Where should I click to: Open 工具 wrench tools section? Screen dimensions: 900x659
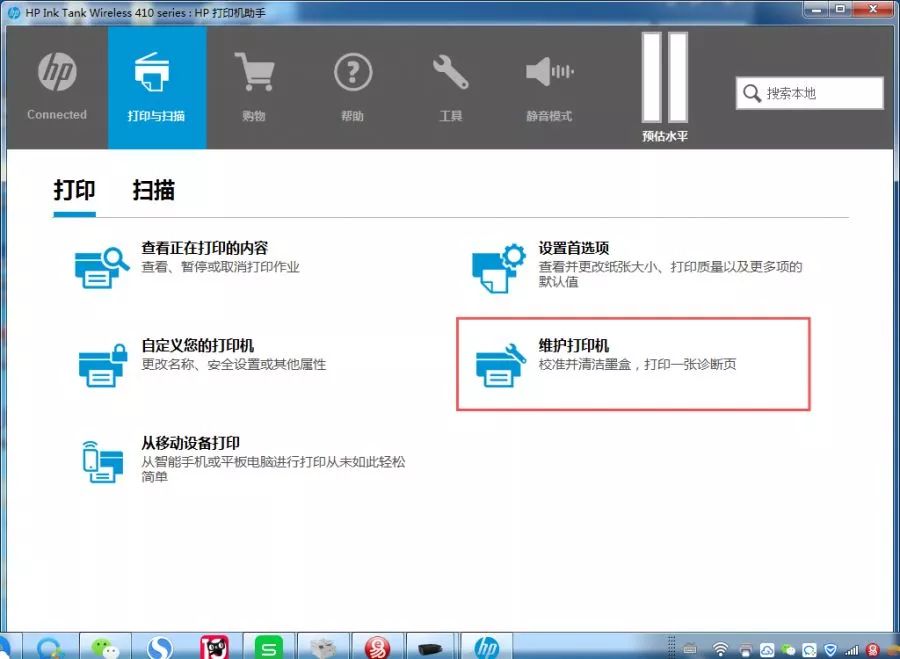coord(451,87)
